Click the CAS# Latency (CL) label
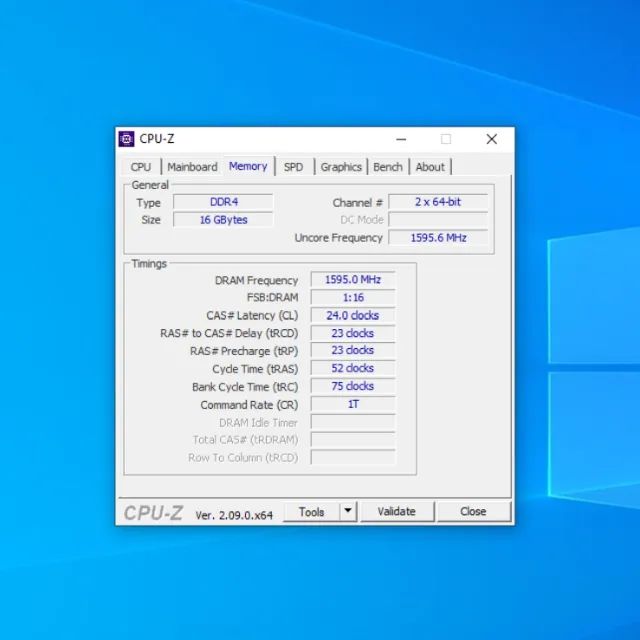Viewport: 640px width, 640px height. (x=252, y=316)
